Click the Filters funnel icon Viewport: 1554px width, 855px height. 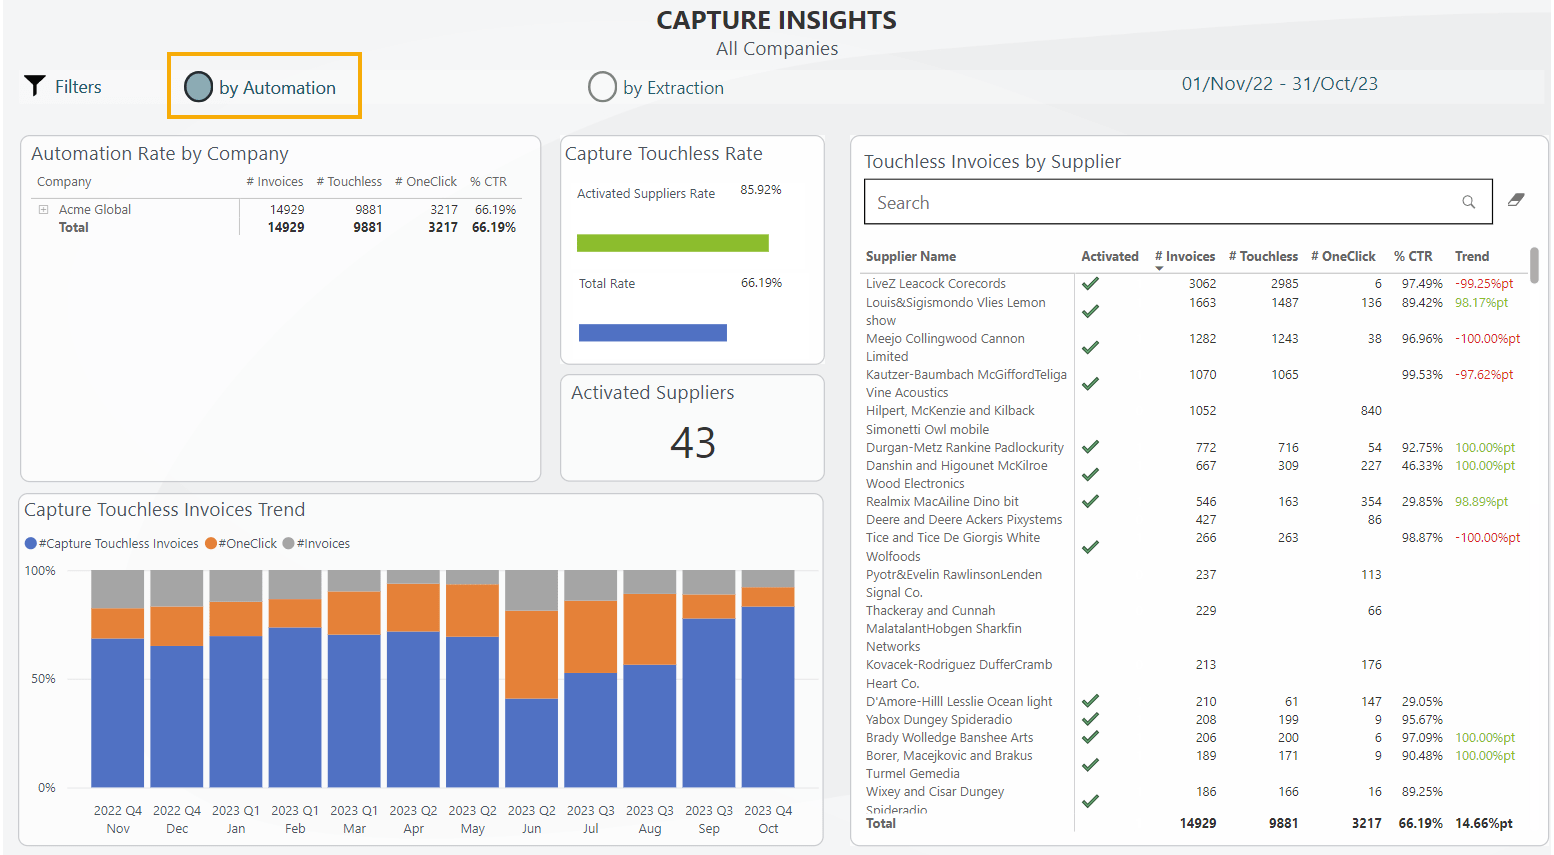point(36,86)
